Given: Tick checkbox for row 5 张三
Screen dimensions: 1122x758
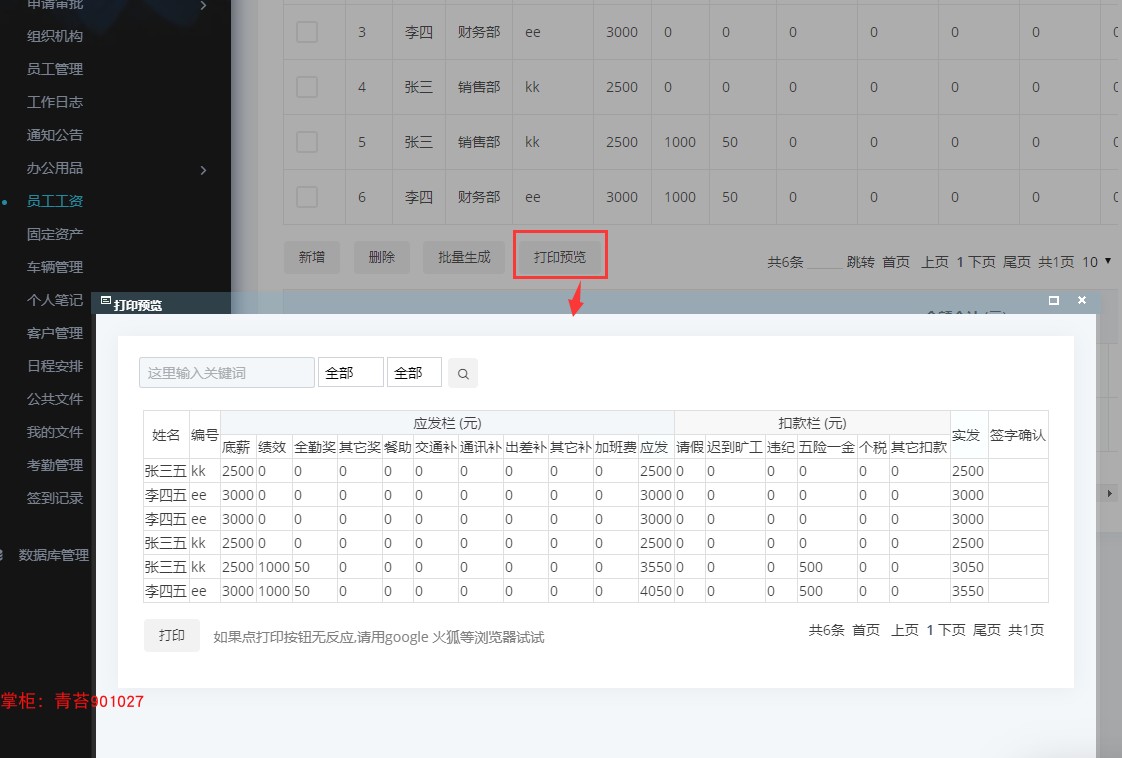Looking at the screenshot, I should (x=307, y=142).
